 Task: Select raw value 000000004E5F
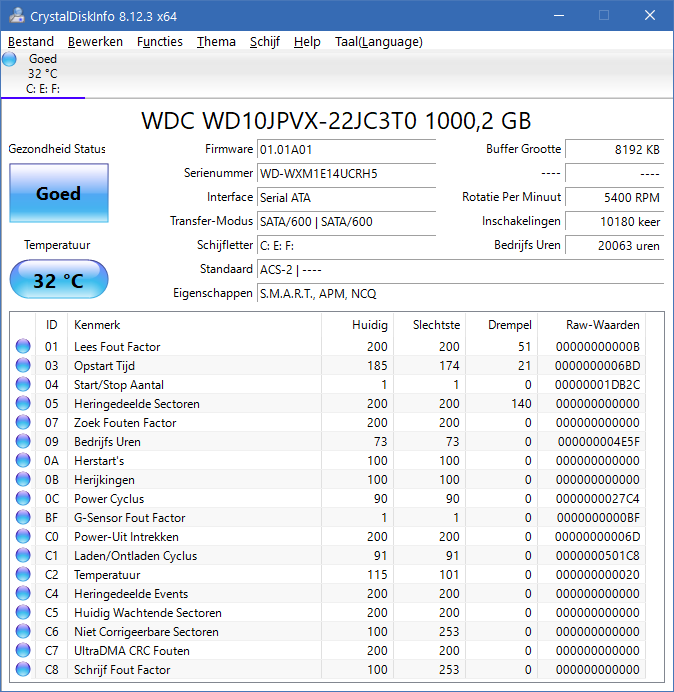[599, 442]
